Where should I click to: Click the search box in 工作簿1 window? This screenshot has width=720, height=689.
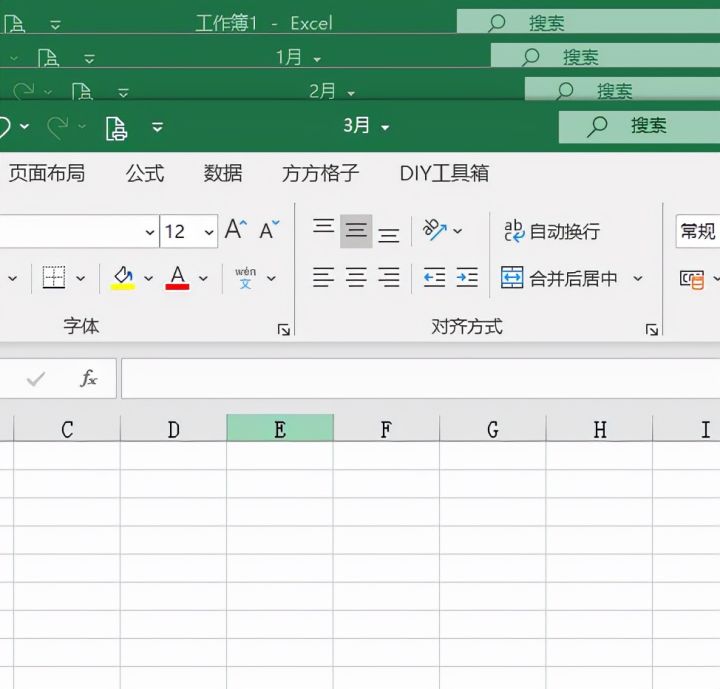click(588, 22)
